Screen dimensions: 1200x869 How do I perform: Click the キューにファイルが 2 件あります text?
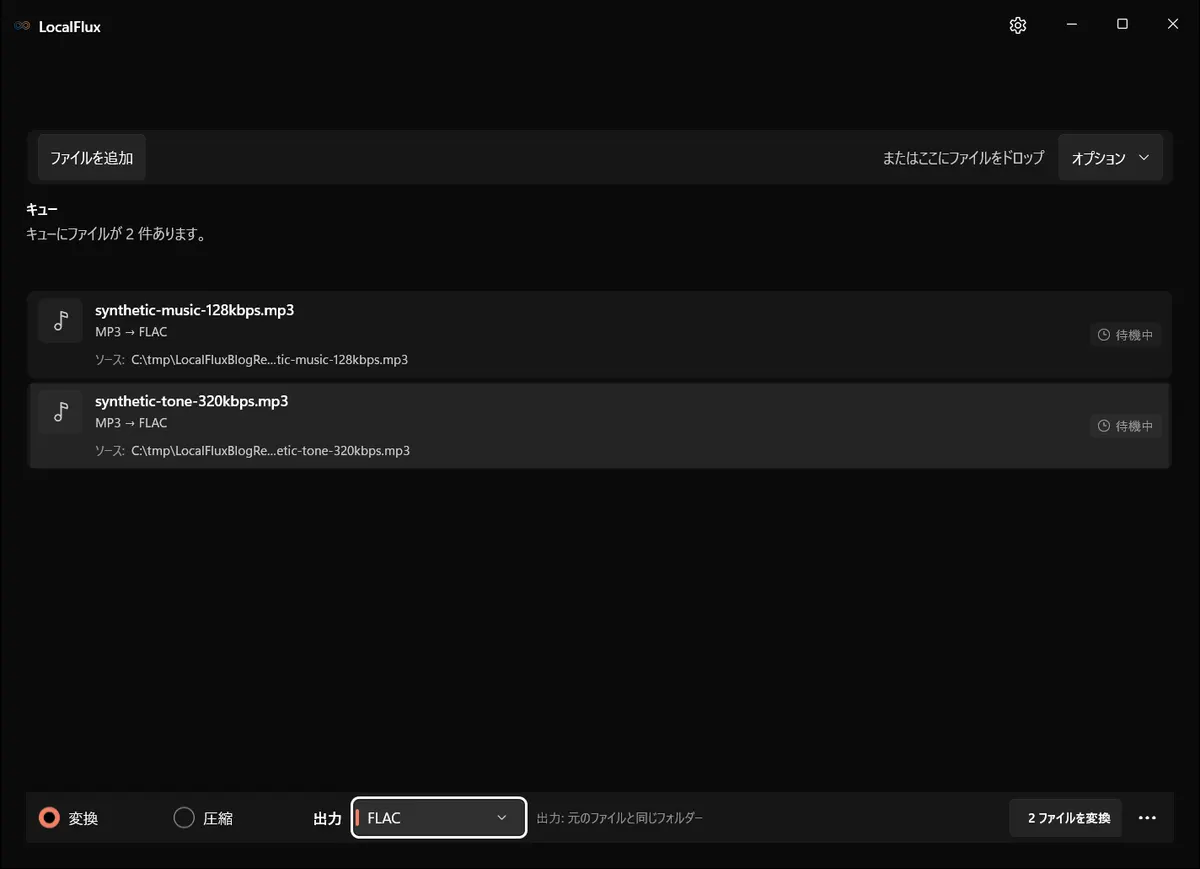point(116,235)
